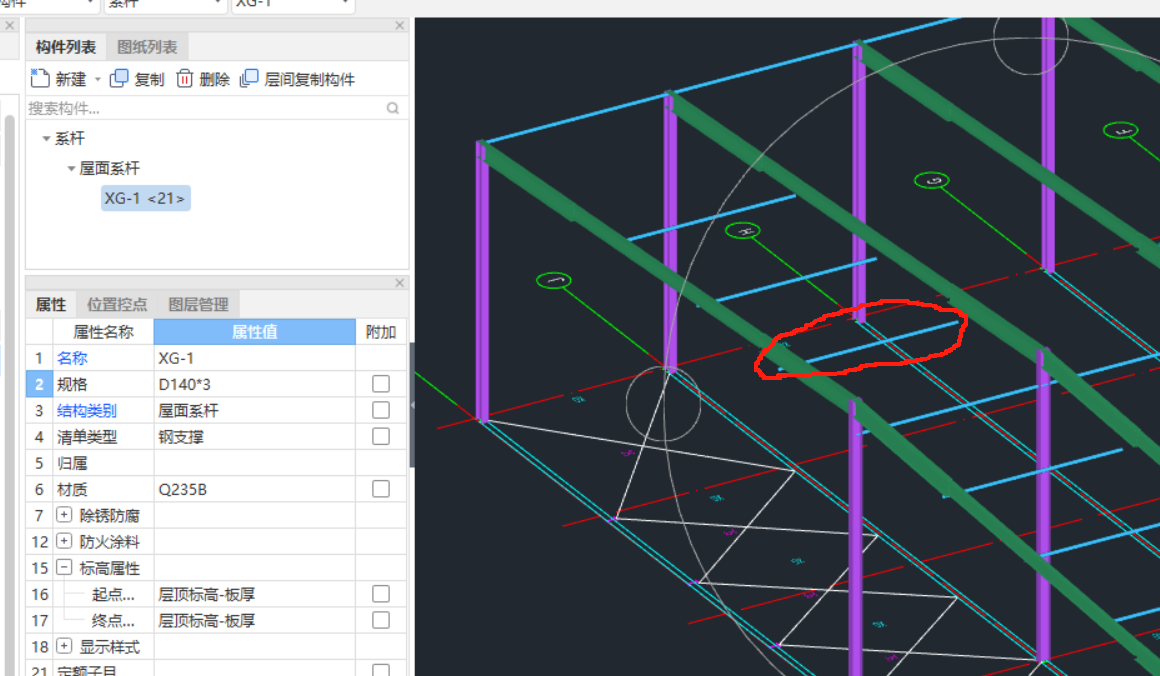This screenshot has width=1160, height=676.
Task: Toggle the 材质 附加 checkbox
Action: [381, 489]
